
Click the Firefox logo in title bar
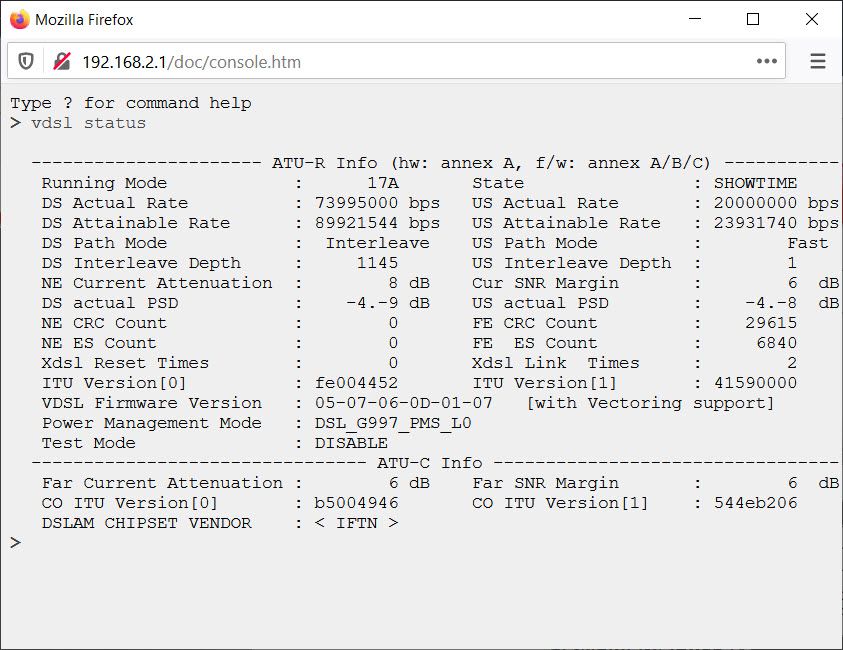pyautogui.click(x=18, y=19)
